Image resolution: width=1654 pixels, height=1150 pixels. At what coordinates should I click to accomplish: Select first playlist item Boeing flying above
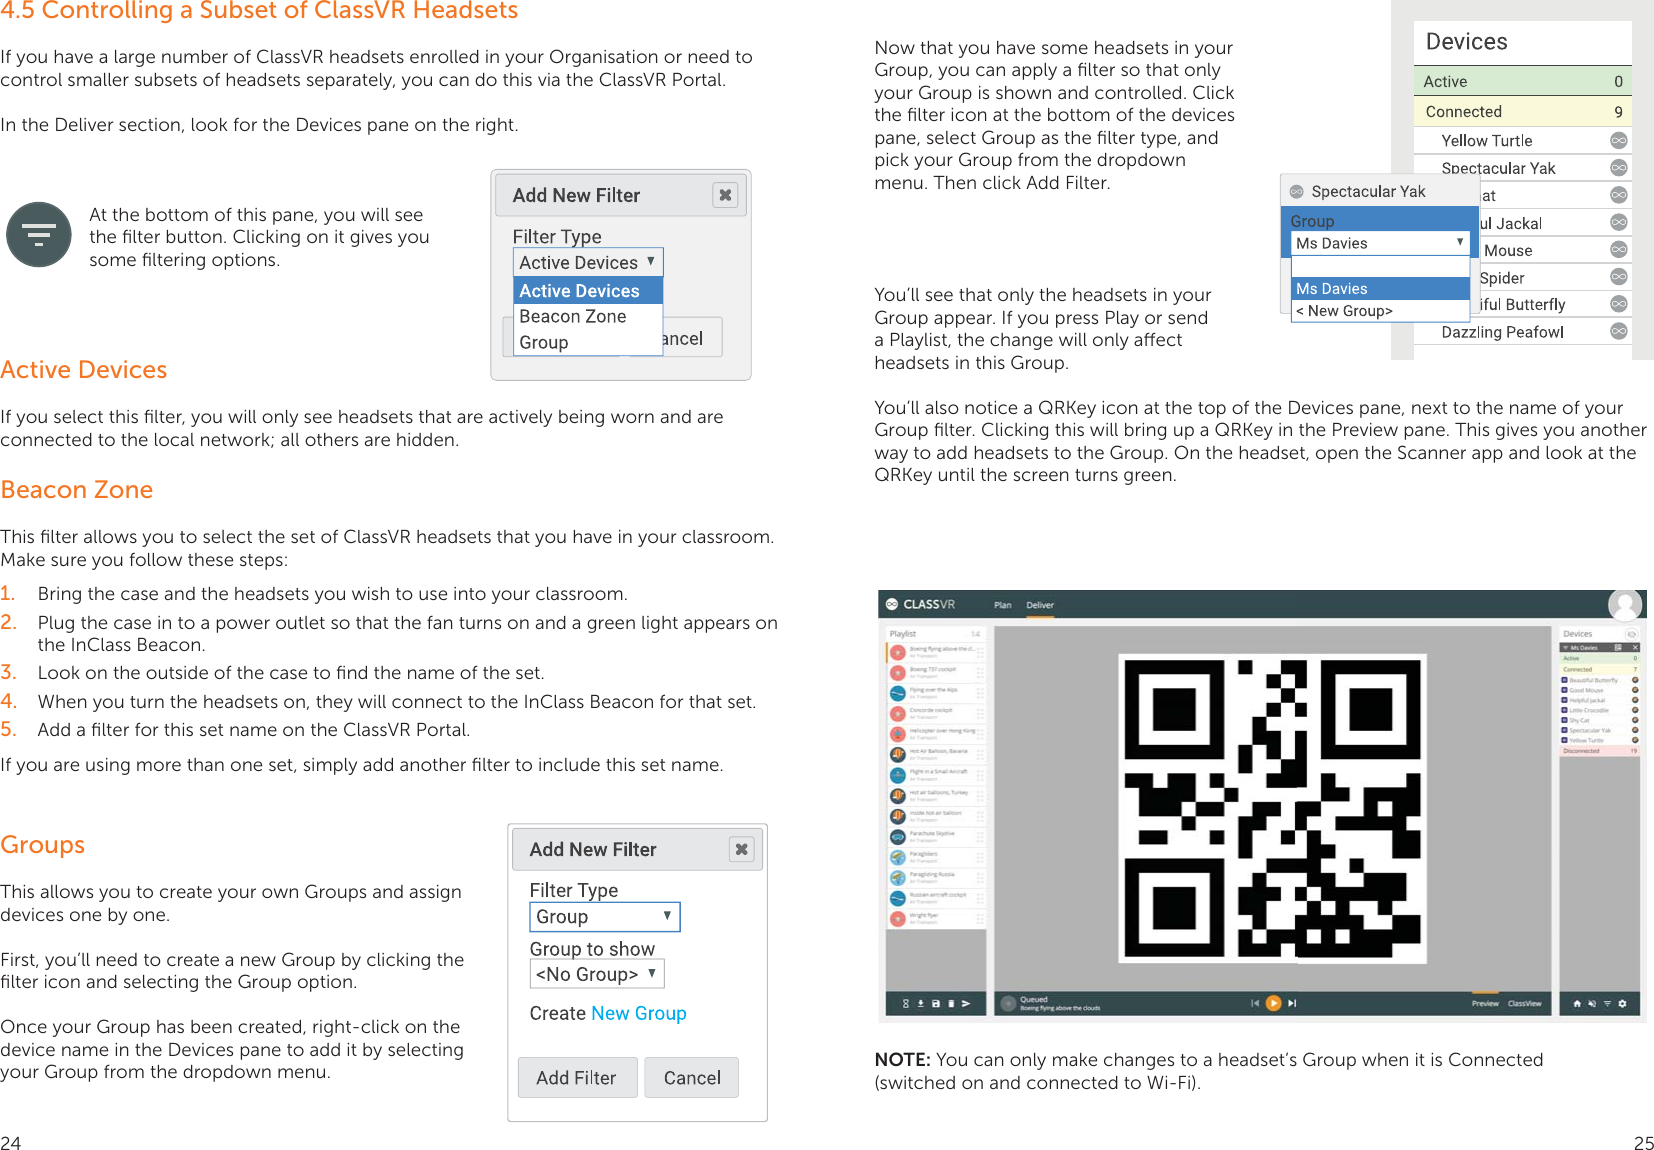click(x=936, y=652)
